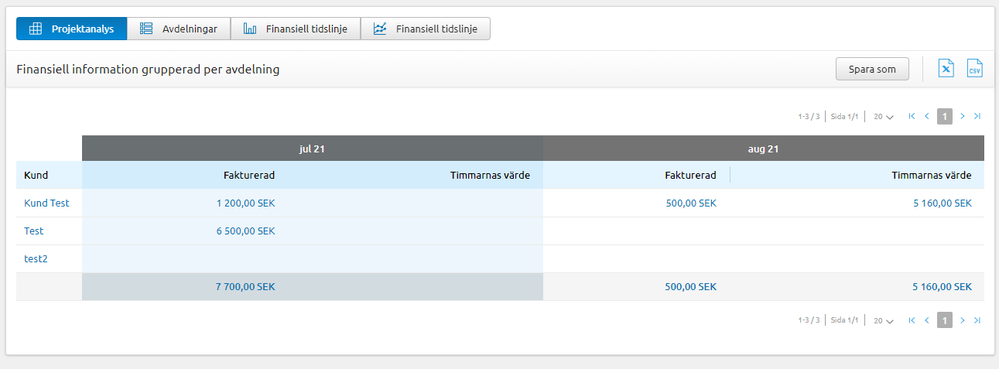Jump to last page in top pagination
The height and width of the screenshot is (369, 999).
tap(977, 116)
